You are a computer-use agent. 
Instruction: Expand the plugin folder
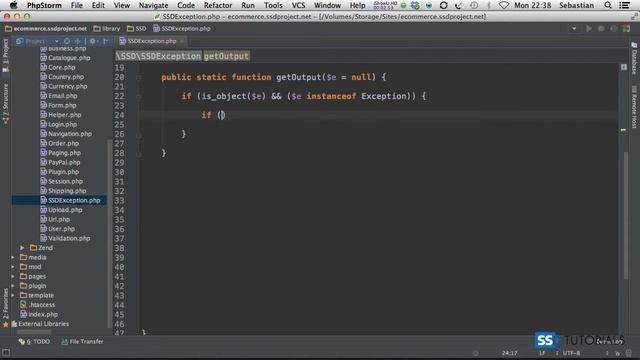point(13,286)
